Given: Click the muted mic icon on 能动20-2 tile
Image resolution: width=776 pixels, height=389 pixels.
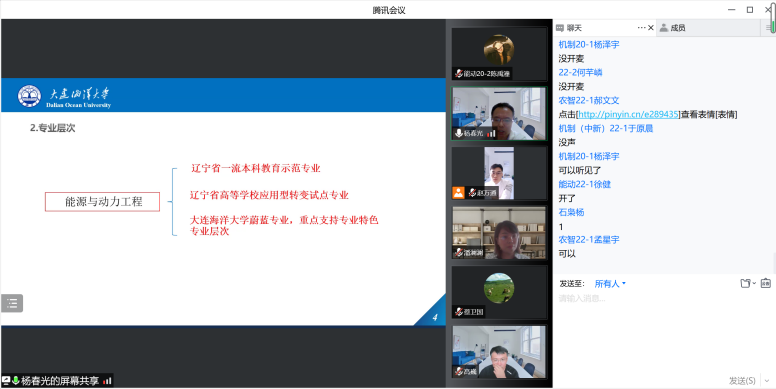Looking at the screenshot, I should [x=459, y=74].
